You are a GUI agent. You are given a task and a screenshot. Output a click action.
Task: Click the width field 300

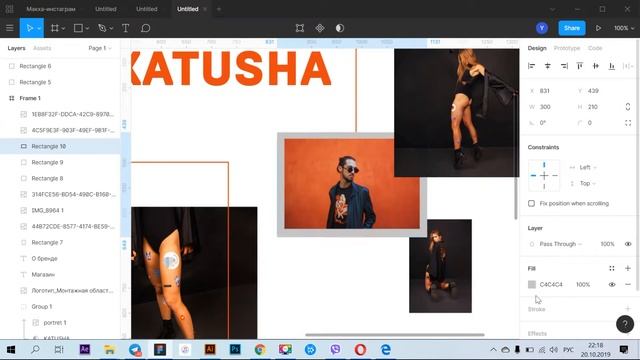click(545, 107)
